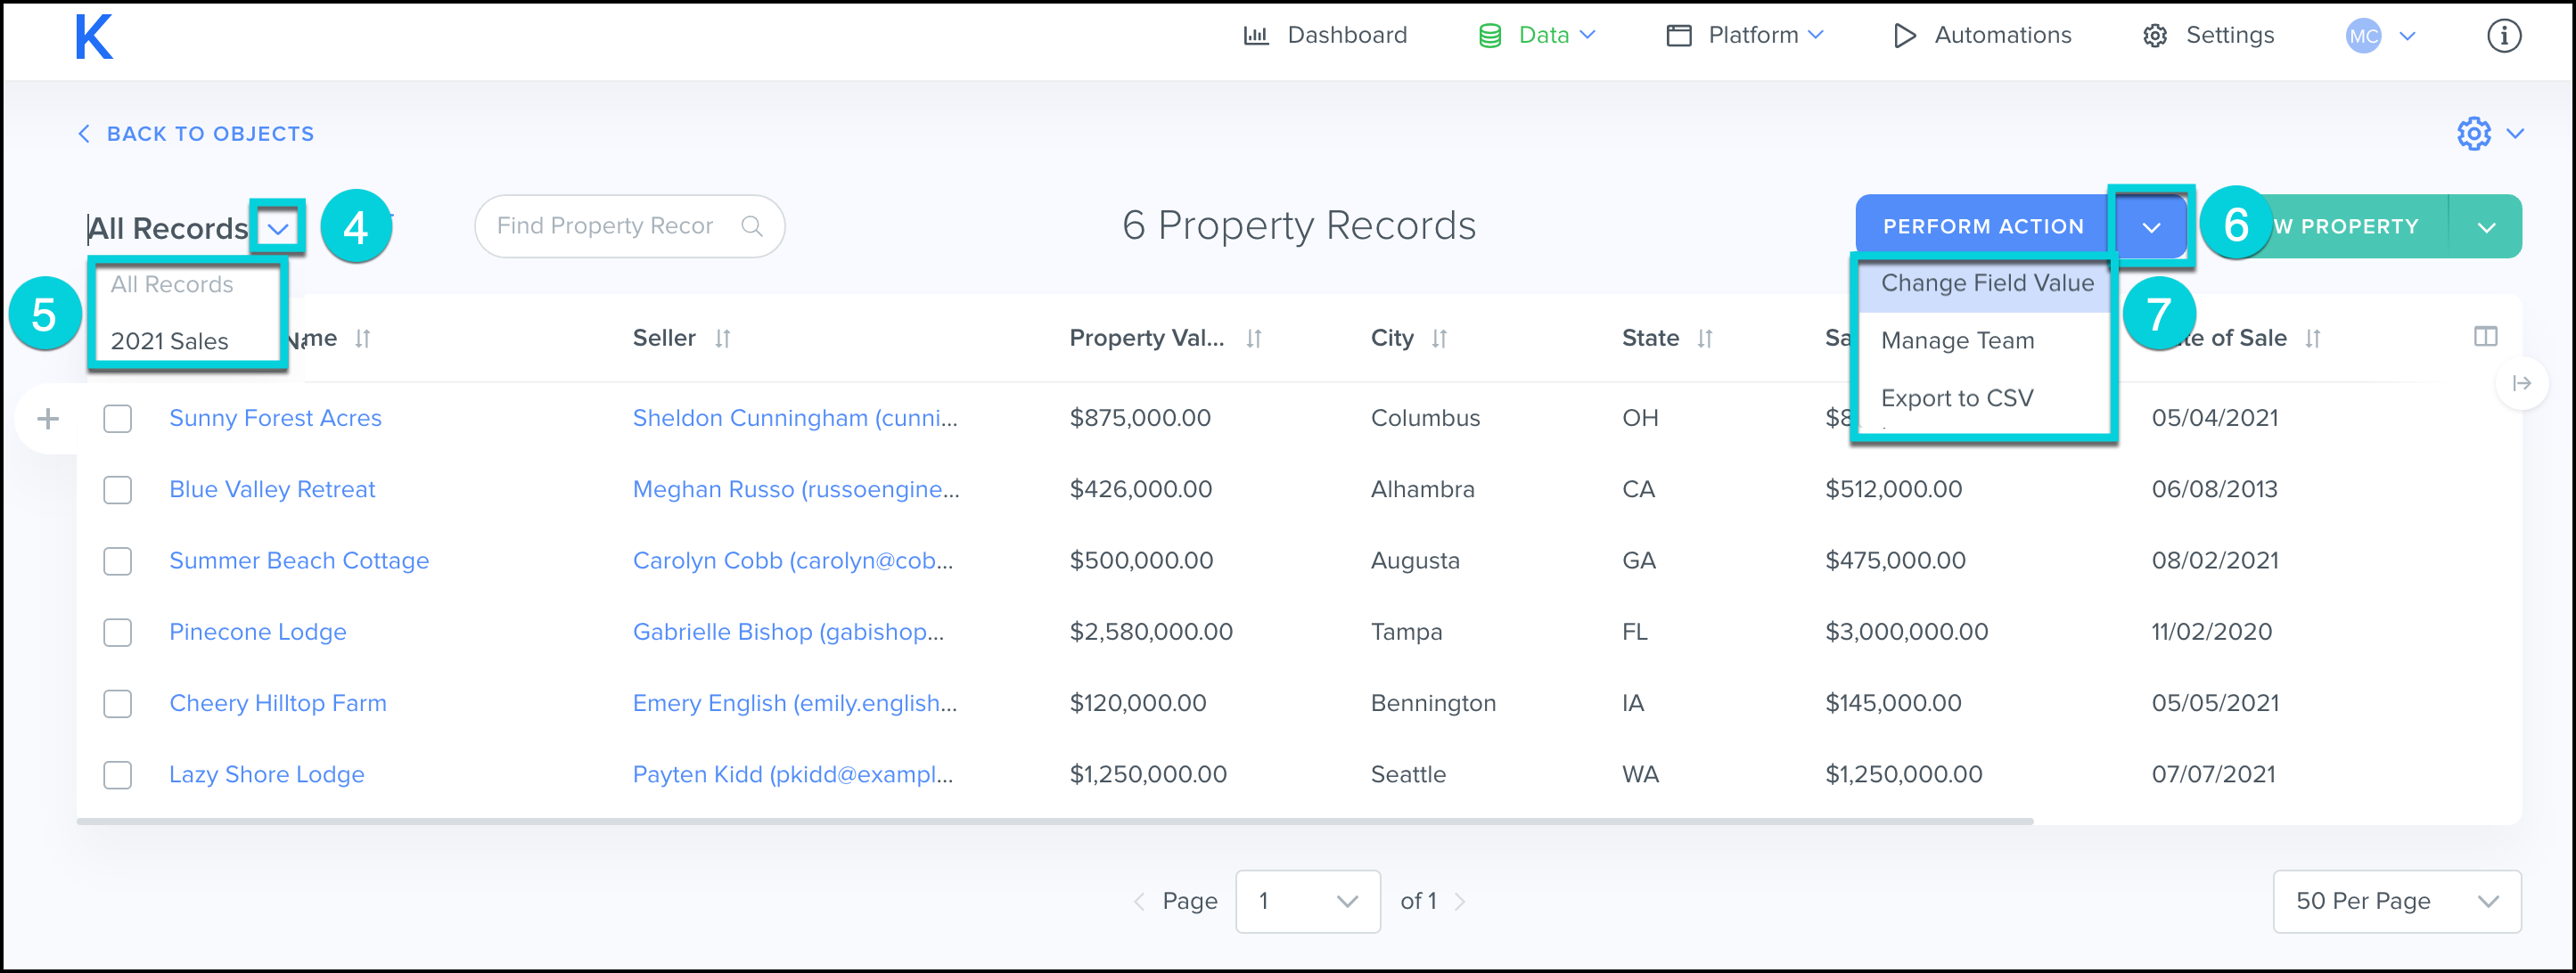
Task: Sort by Seller column arrows
Action: (722, 339)
